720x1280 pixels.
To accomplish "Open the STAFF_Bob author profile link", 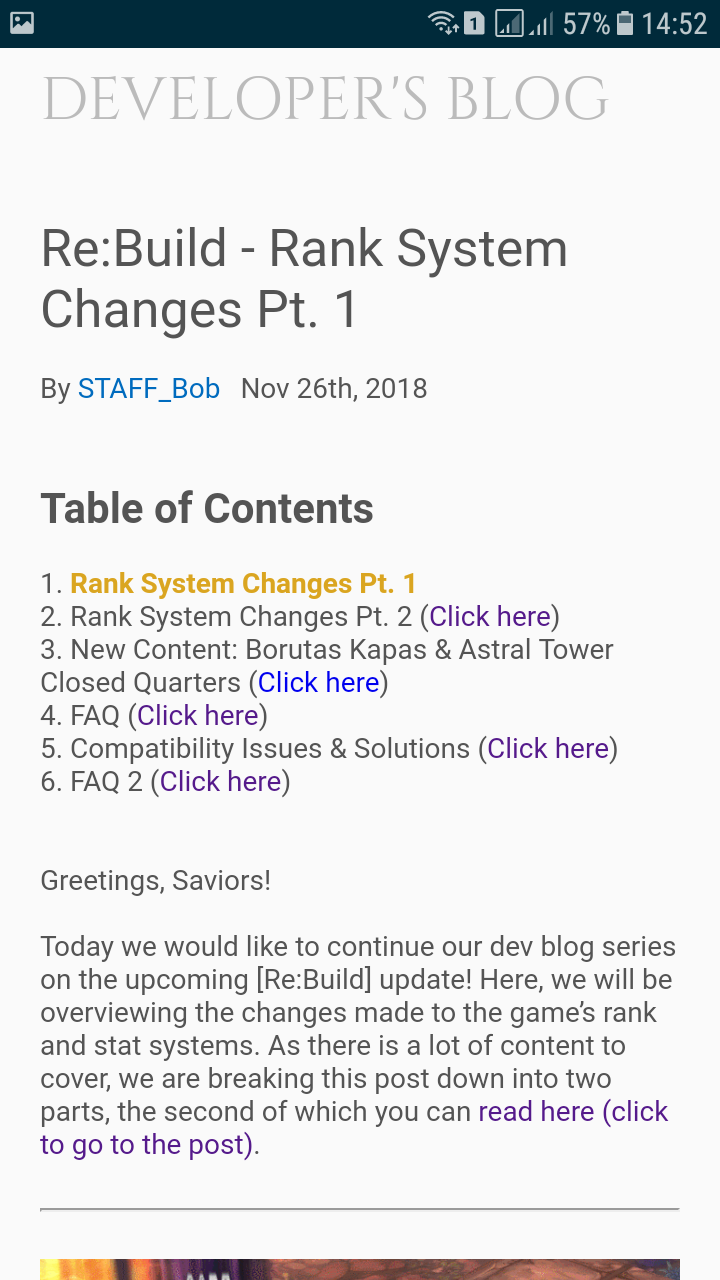I will pos(149,388).
